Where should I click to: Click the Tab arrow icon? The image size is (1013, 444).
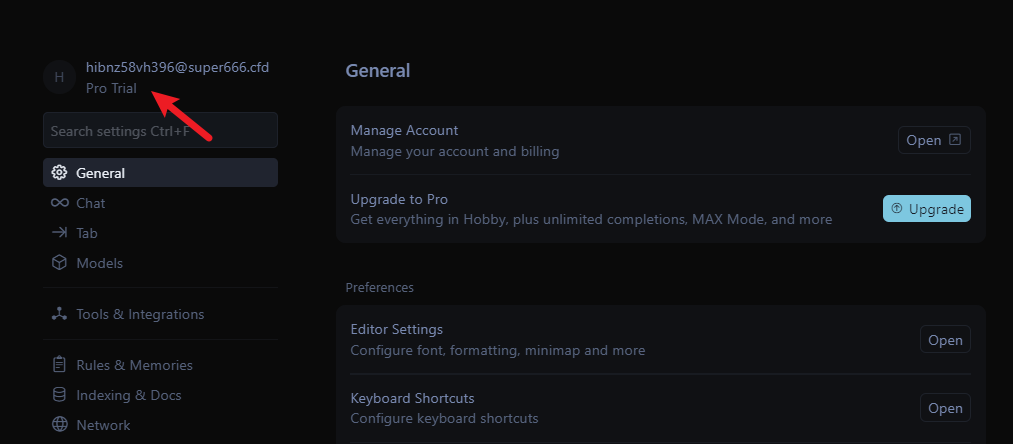pyautogui.click(x=59, y=233)
